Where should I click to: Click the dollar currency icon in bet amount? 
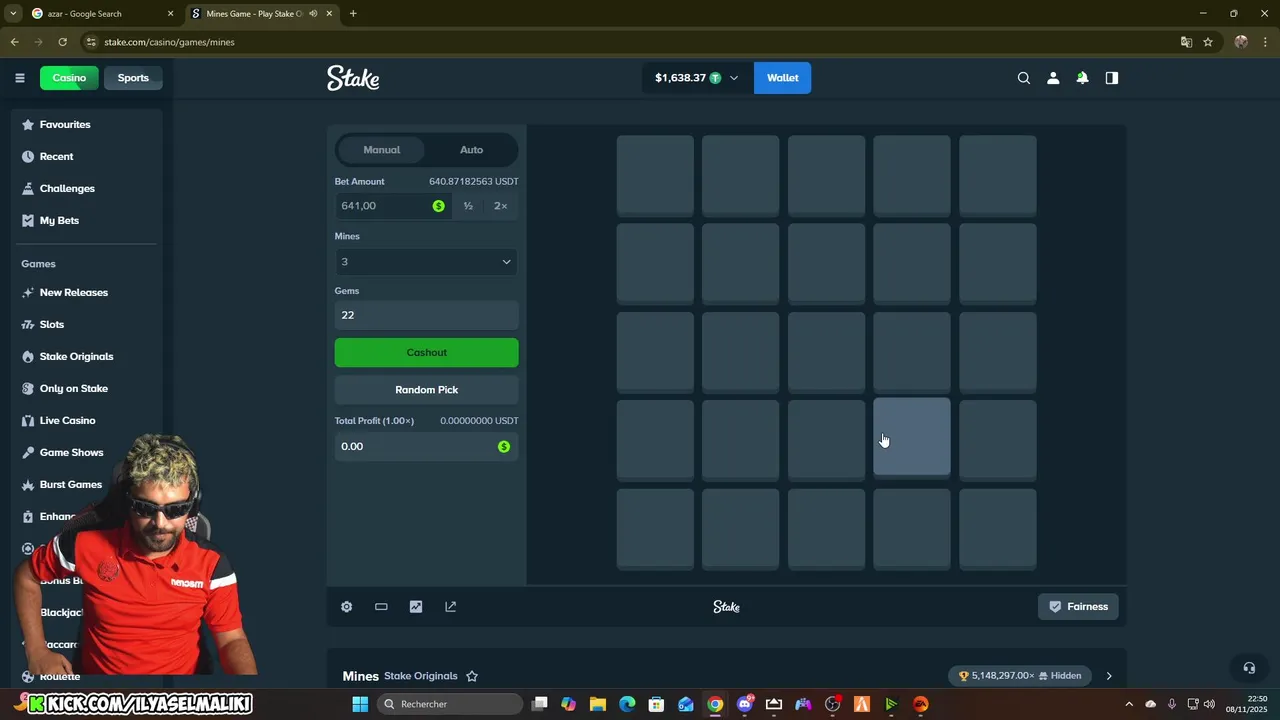click(438, 206)
